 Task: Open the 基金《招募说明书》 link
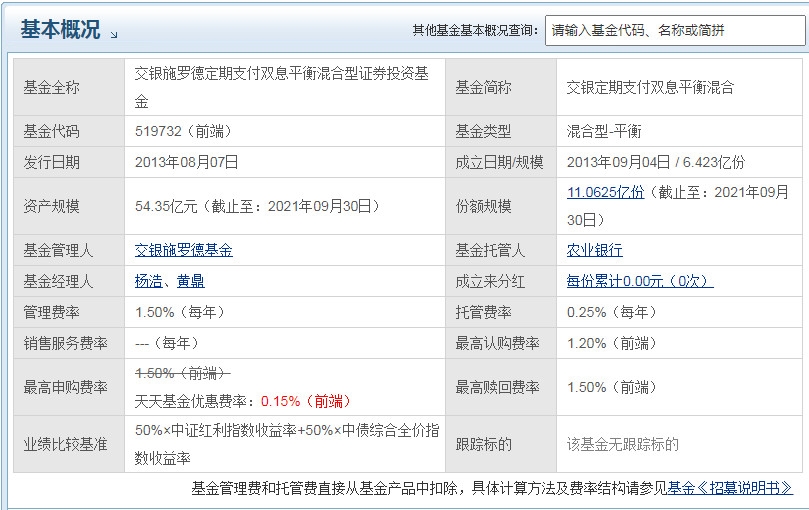730,488
